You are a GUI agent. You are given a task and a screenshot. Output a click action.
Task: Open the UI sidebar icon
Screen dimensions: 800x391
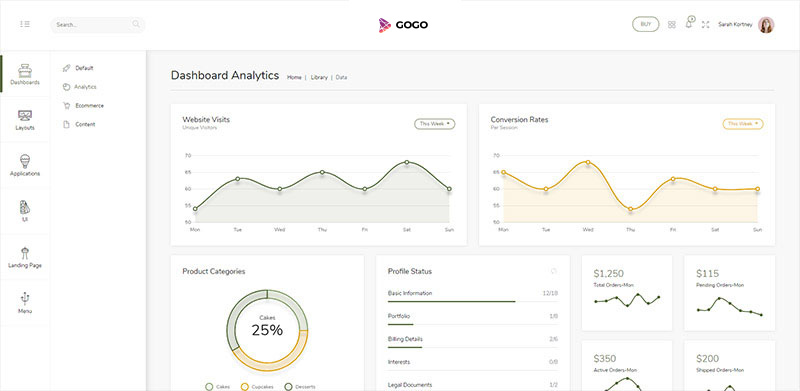coord(24,207)
